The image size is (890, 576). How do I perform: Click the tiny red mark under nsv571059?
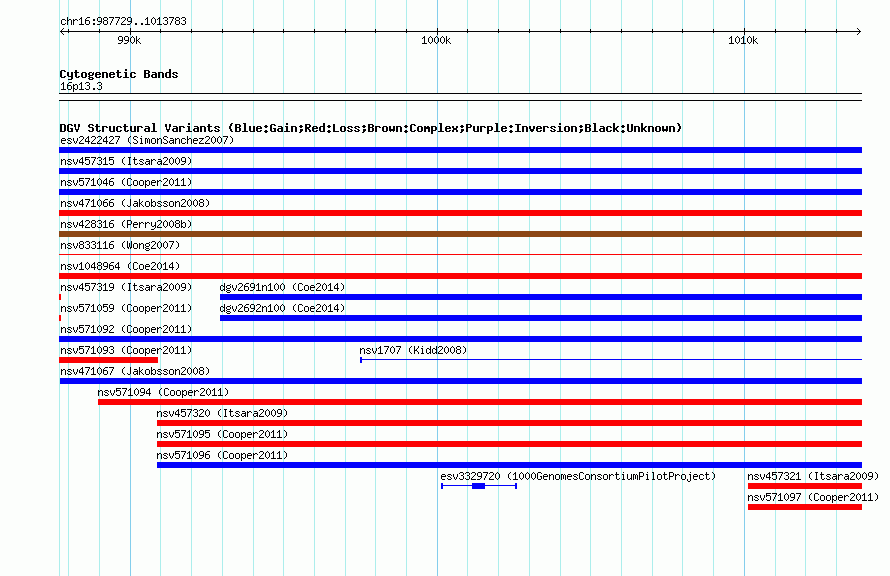coord(60,318)
